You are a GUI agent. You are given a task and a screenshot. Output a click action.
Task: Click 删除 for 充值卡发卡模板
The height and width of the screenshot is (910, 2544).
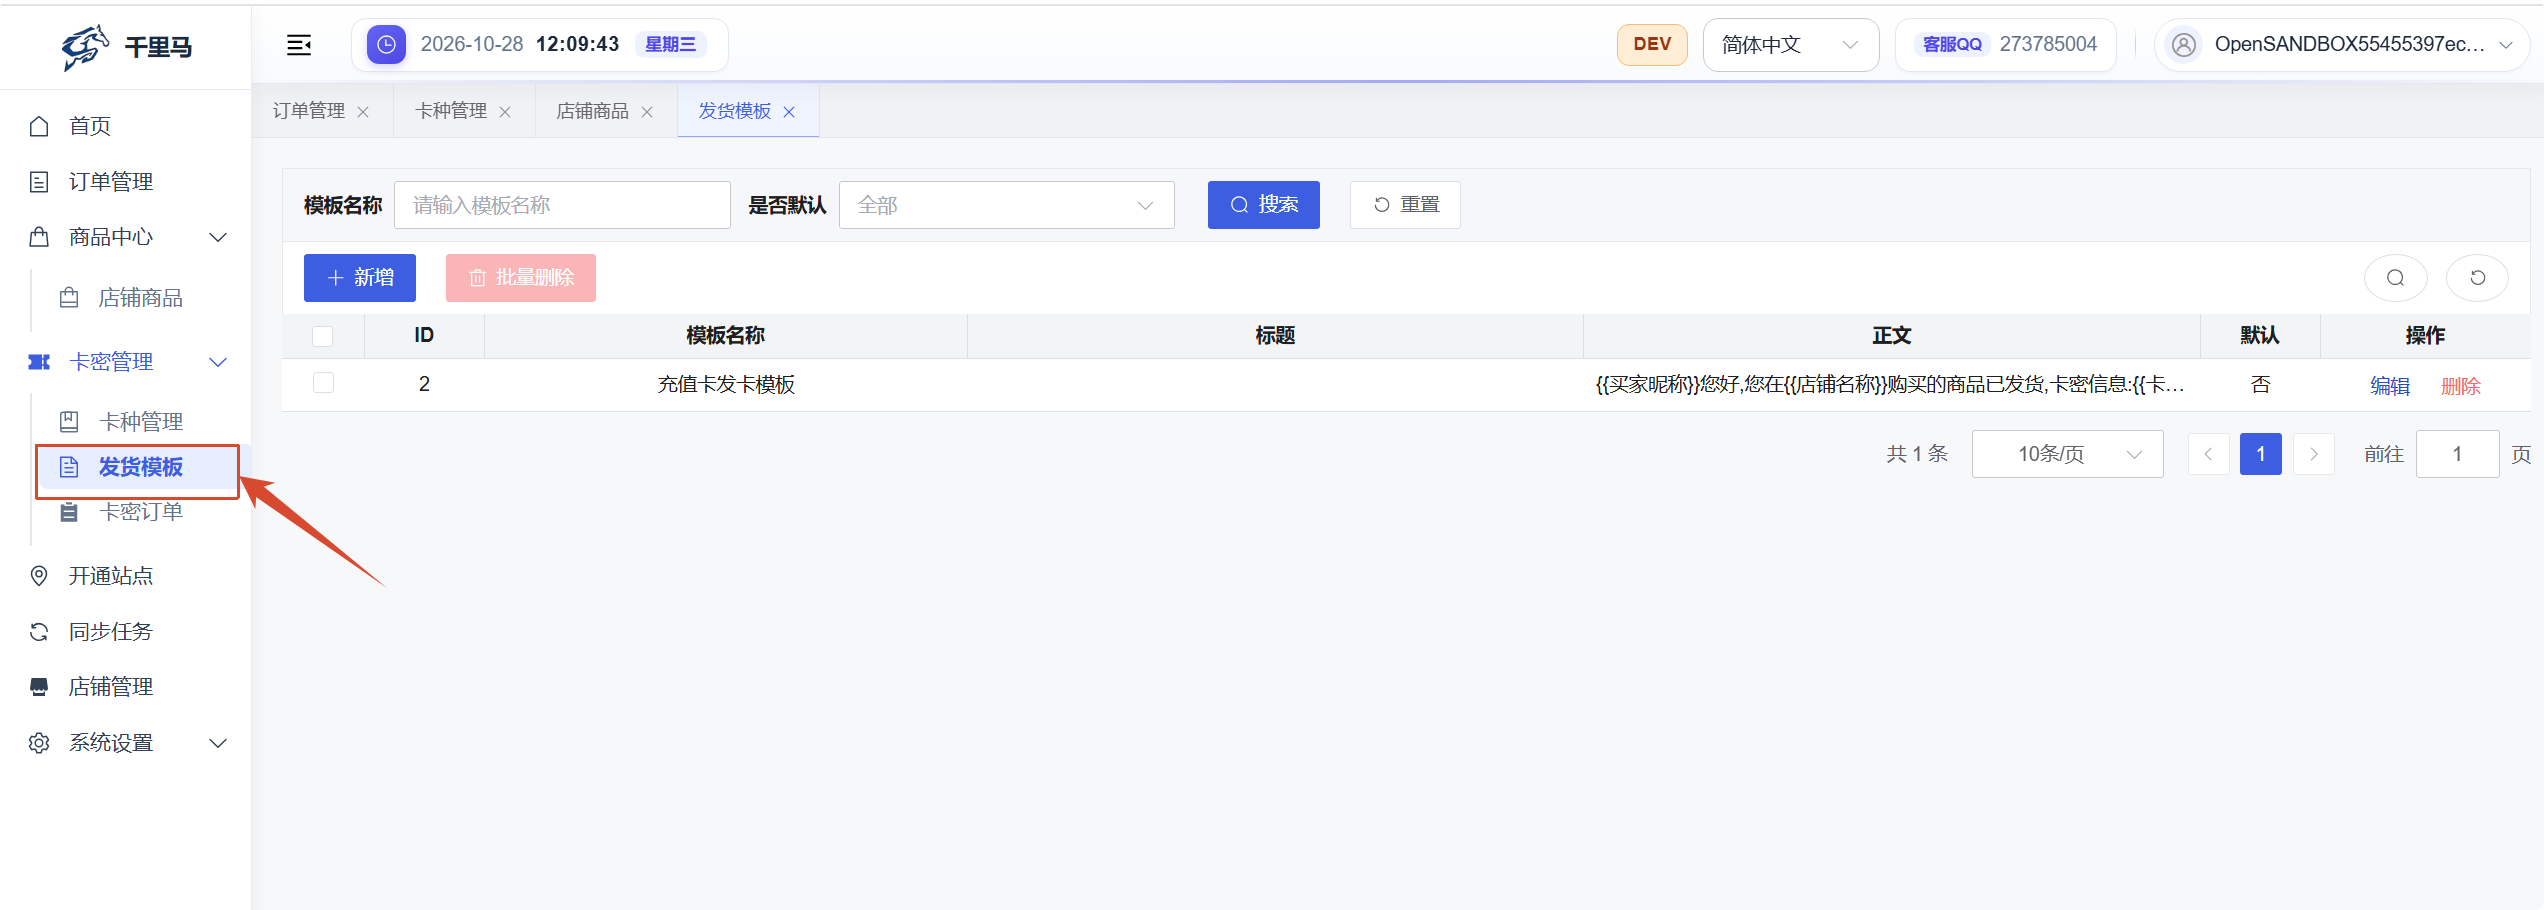2460,386
